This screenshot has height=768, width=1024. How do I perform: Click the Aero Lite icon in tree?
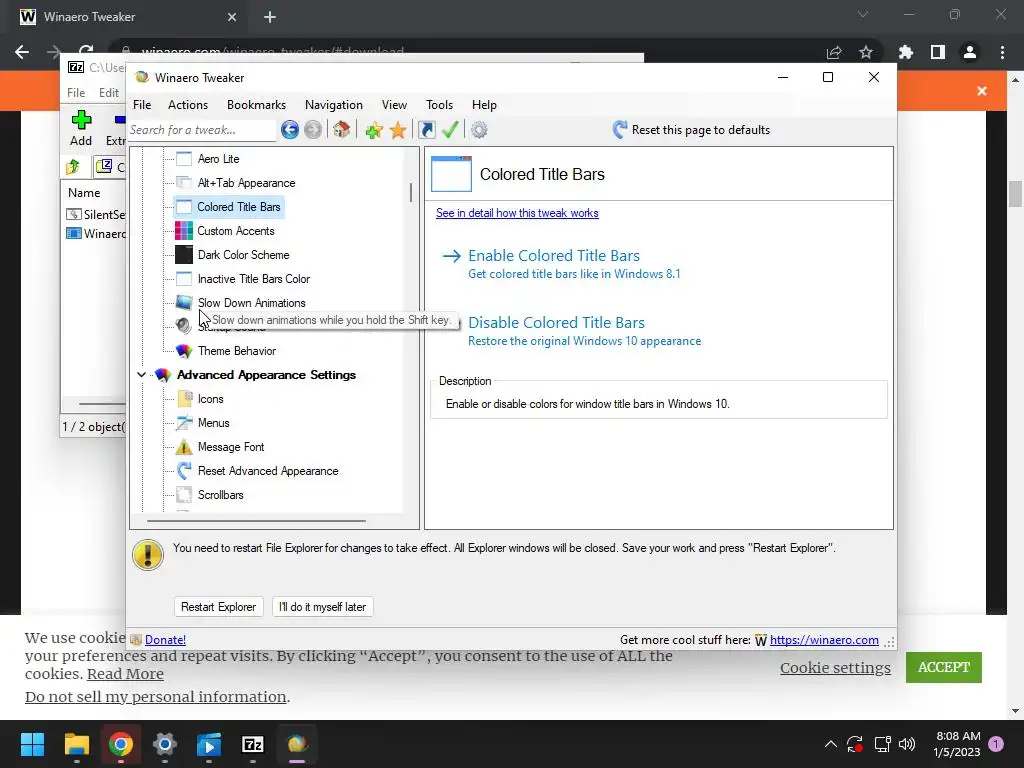point(184,159)
